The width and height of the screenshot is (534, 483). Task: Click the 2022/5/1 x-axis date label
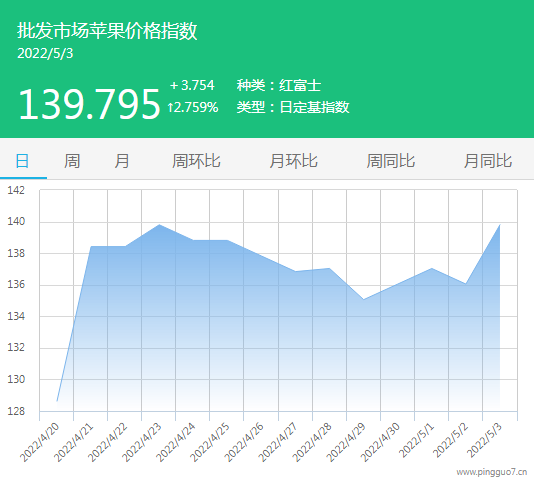417,440
